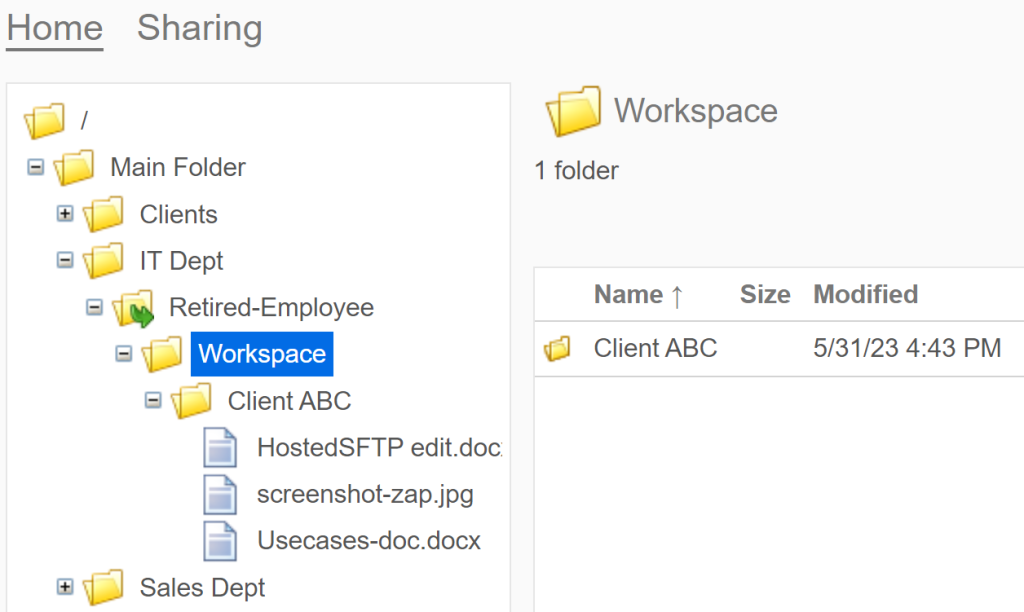Sort files by the Name column
This screenshot has width=1024, height=612.
click(627, 294)
